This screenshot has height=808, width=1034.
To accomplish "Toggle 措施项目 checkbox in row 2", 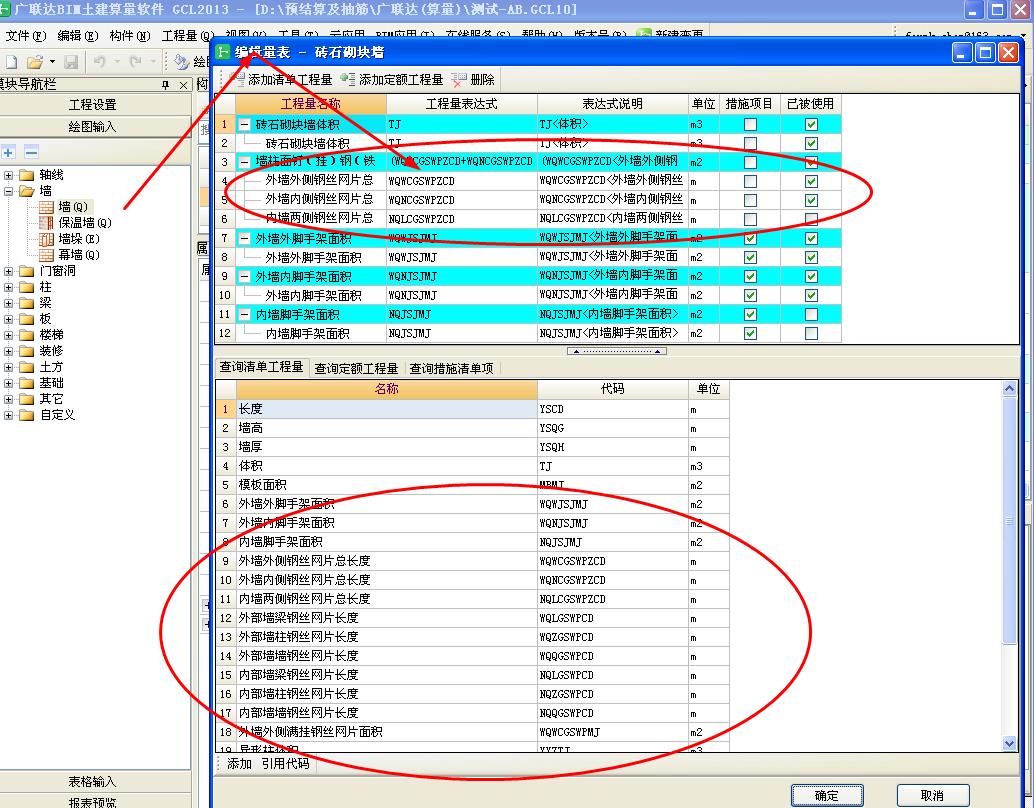I will (x=750, y=144).
